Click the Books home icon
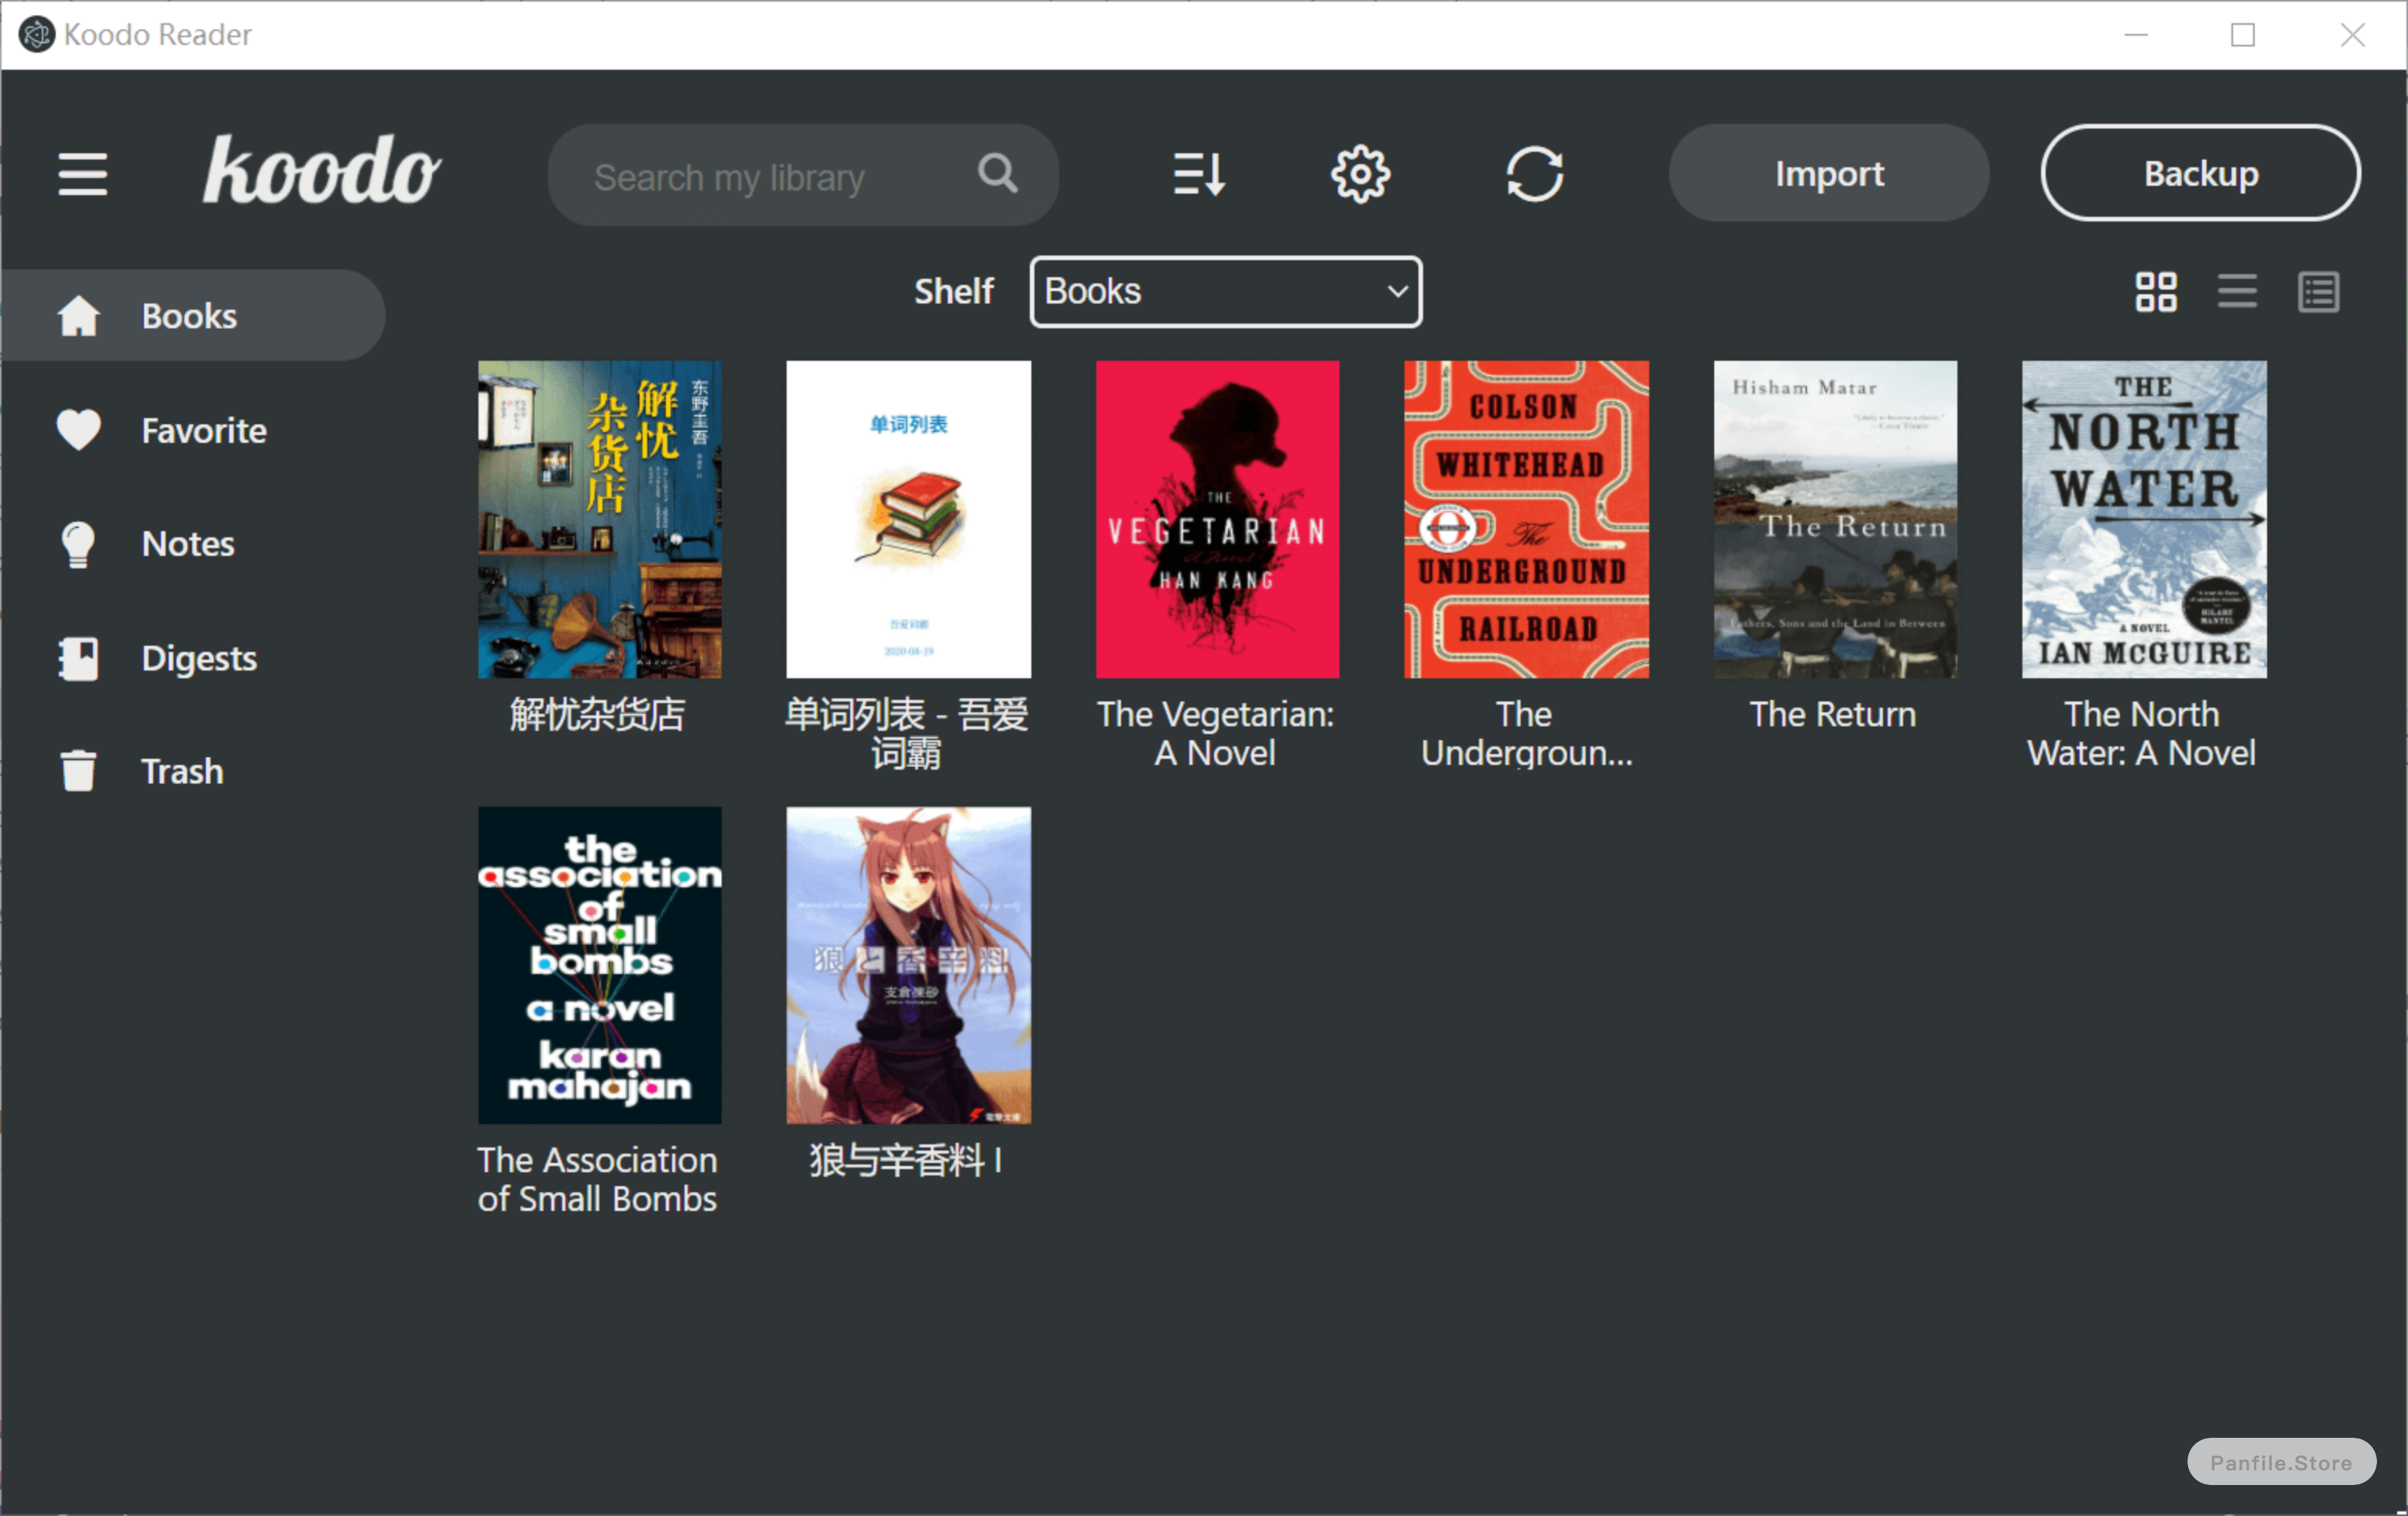 pyautogui.click(x=78, y=316)
